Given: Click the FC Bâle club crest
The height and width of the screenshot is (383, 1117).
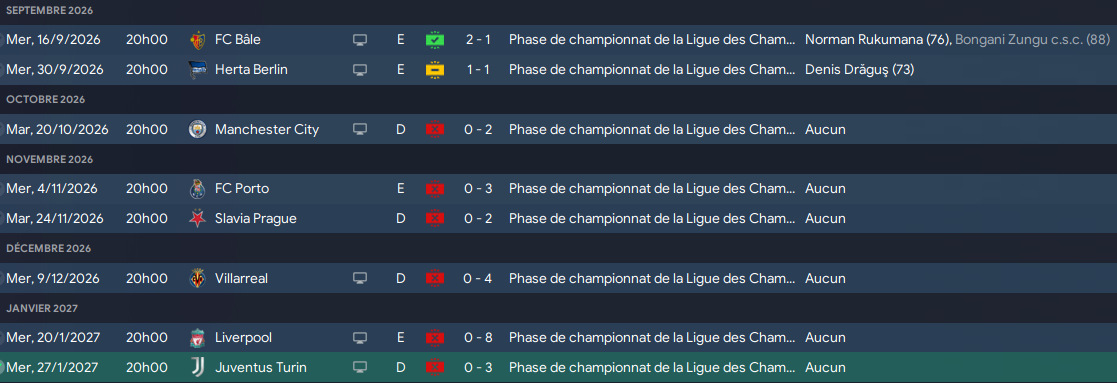Looking at the screenshot, I should point(197,40).
